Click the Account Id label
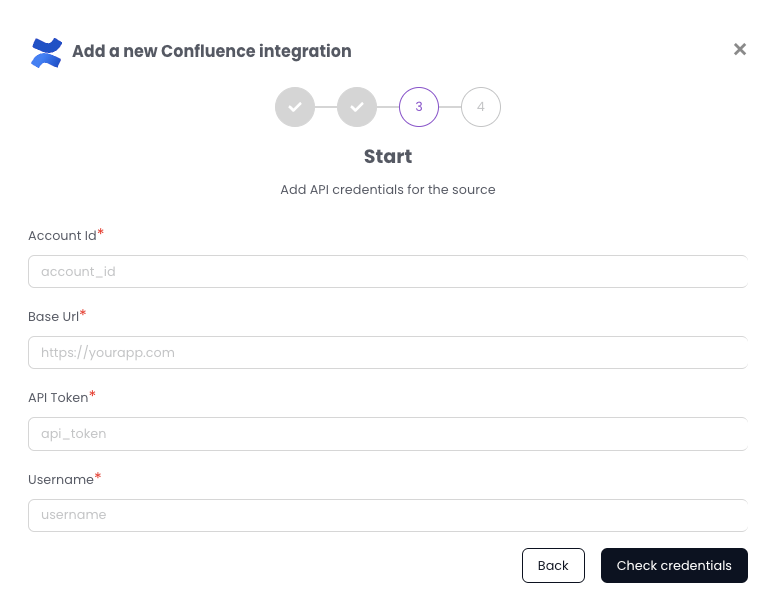 tap(62, 236)
